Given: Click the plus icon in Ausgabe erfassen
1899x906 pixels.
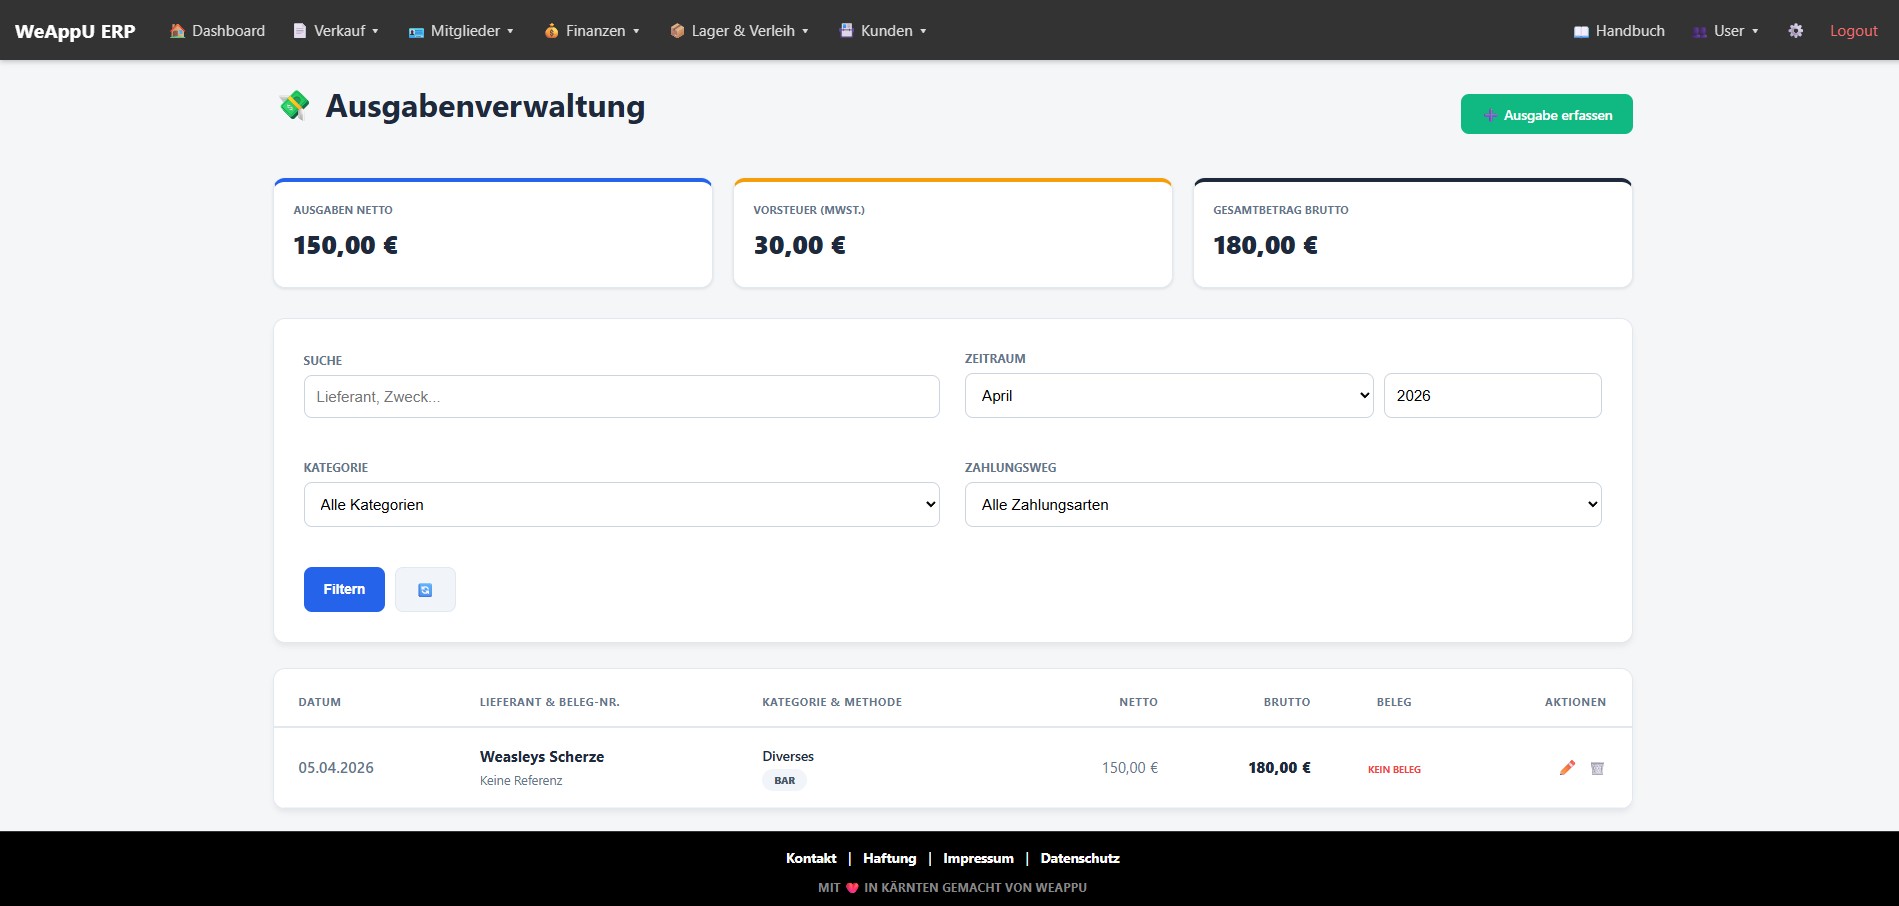Looking at the screenshot, I should click(x=1490, y=115).
